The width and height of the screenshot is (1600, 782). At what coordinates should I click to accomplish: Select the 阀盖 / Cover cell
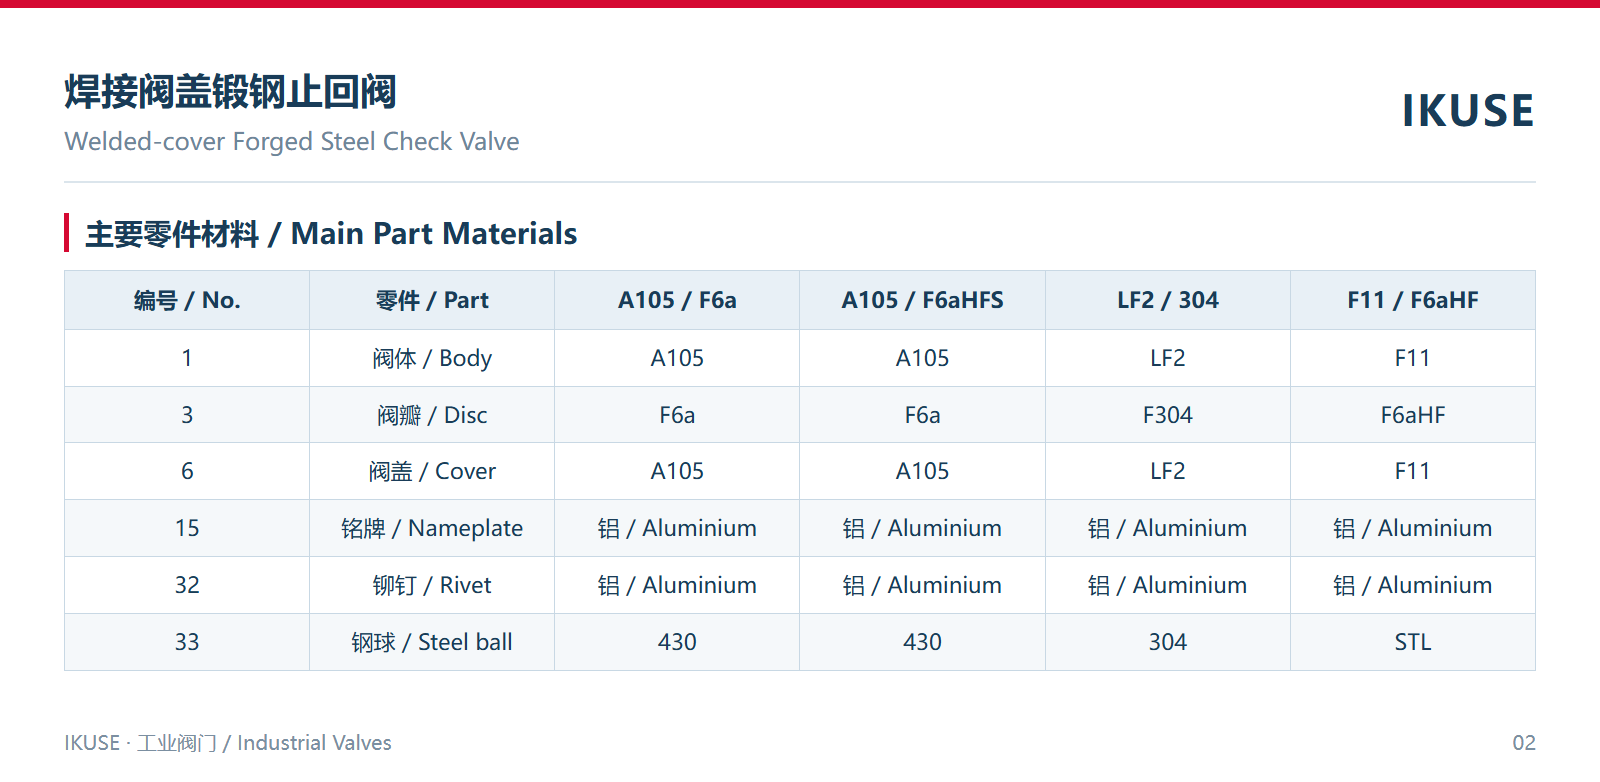432,471
